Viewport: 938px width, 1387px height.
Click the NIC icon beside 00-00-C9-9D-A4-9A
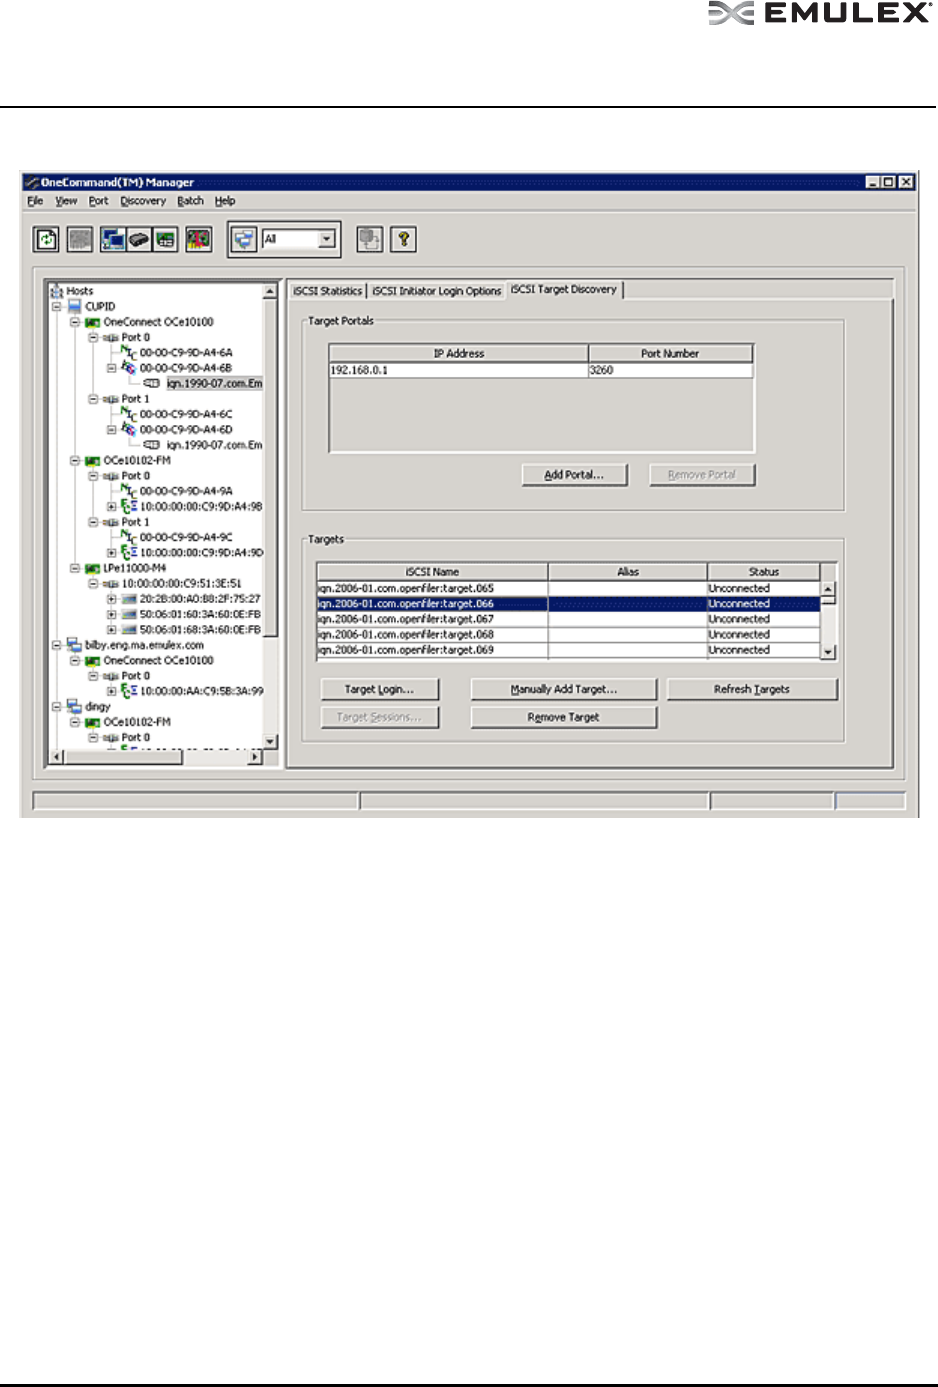click(129, 491)
